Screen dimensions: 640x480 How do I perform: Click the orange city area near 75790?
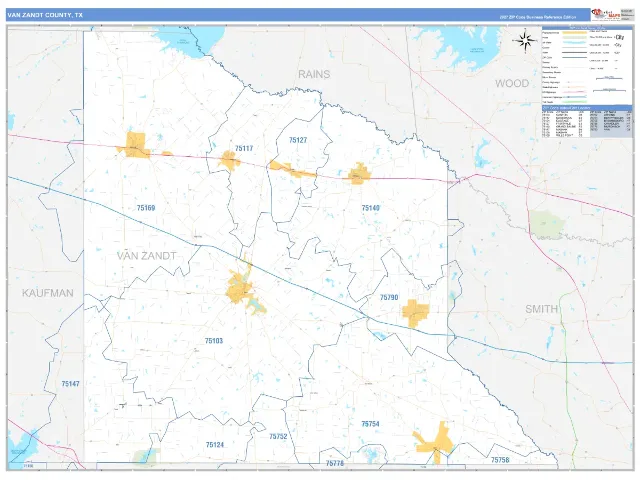point(416,313)
